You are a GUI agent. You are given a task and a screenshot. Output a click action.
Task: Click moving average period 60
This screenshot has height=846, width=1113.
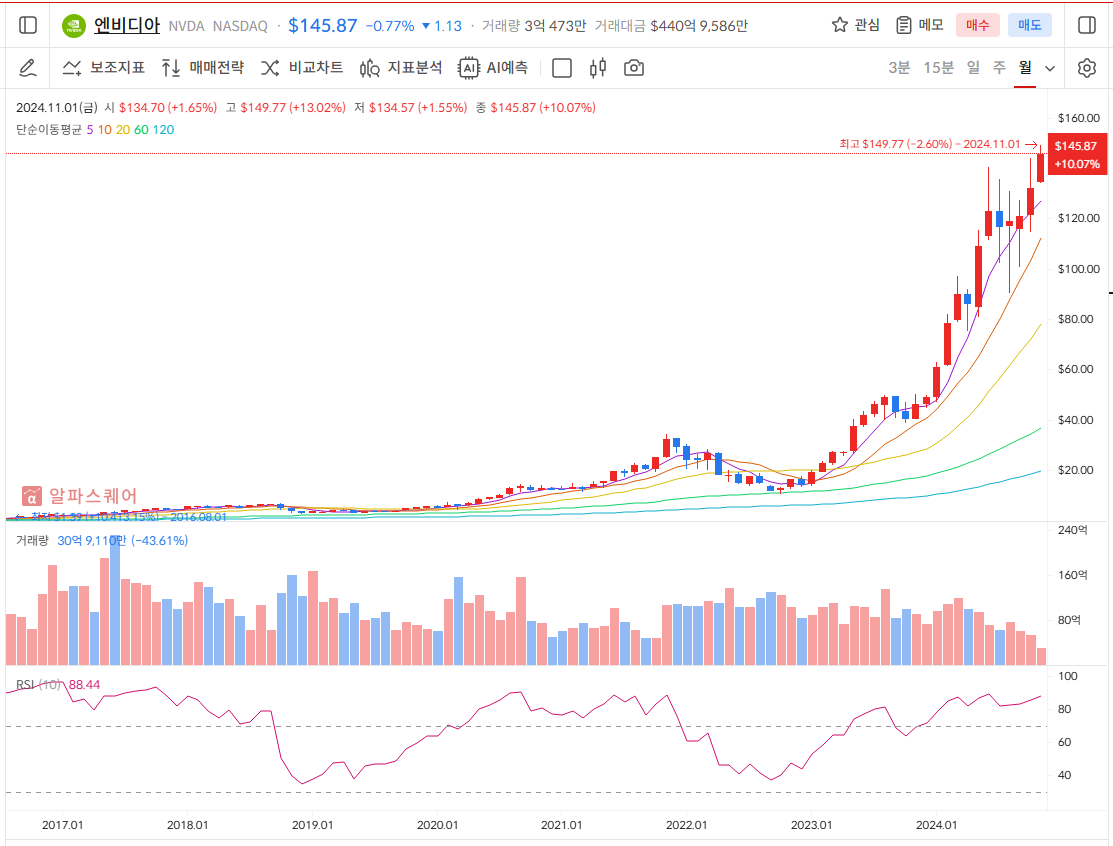click(x=141, y=130)
